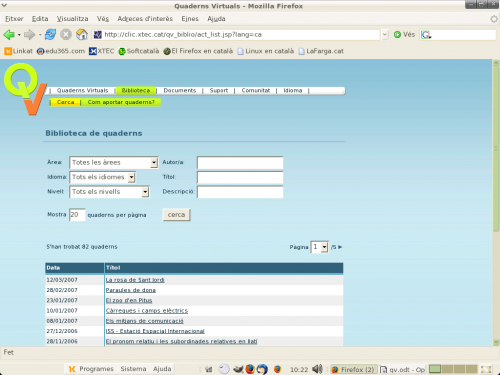Select the Idioma tab in site navigation
Screen dimensions: 500x375
[293, 90]
